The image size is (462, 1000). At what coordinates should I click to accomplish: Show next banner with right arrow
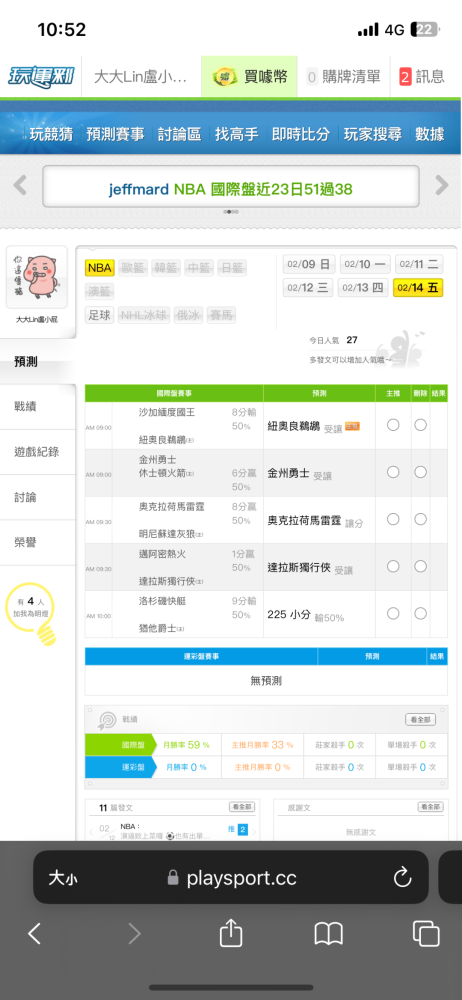pyautogui.click(x=442, y=186)
